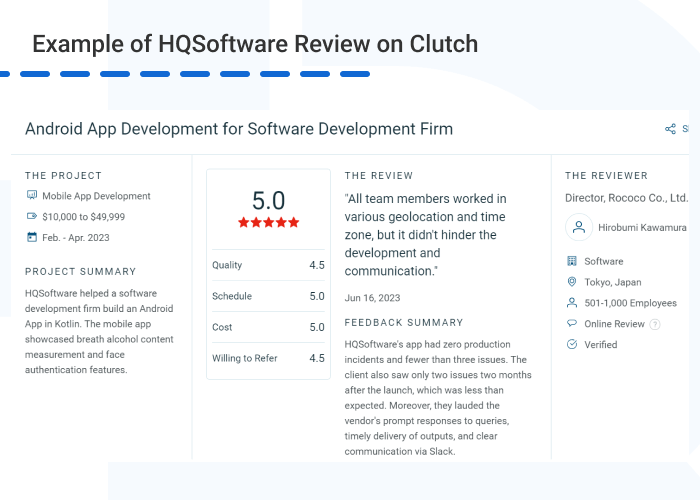Viewport: 700px width, 500px height.
Task: Click THE REVIEWER section heading
Action: tap(606, 175)
